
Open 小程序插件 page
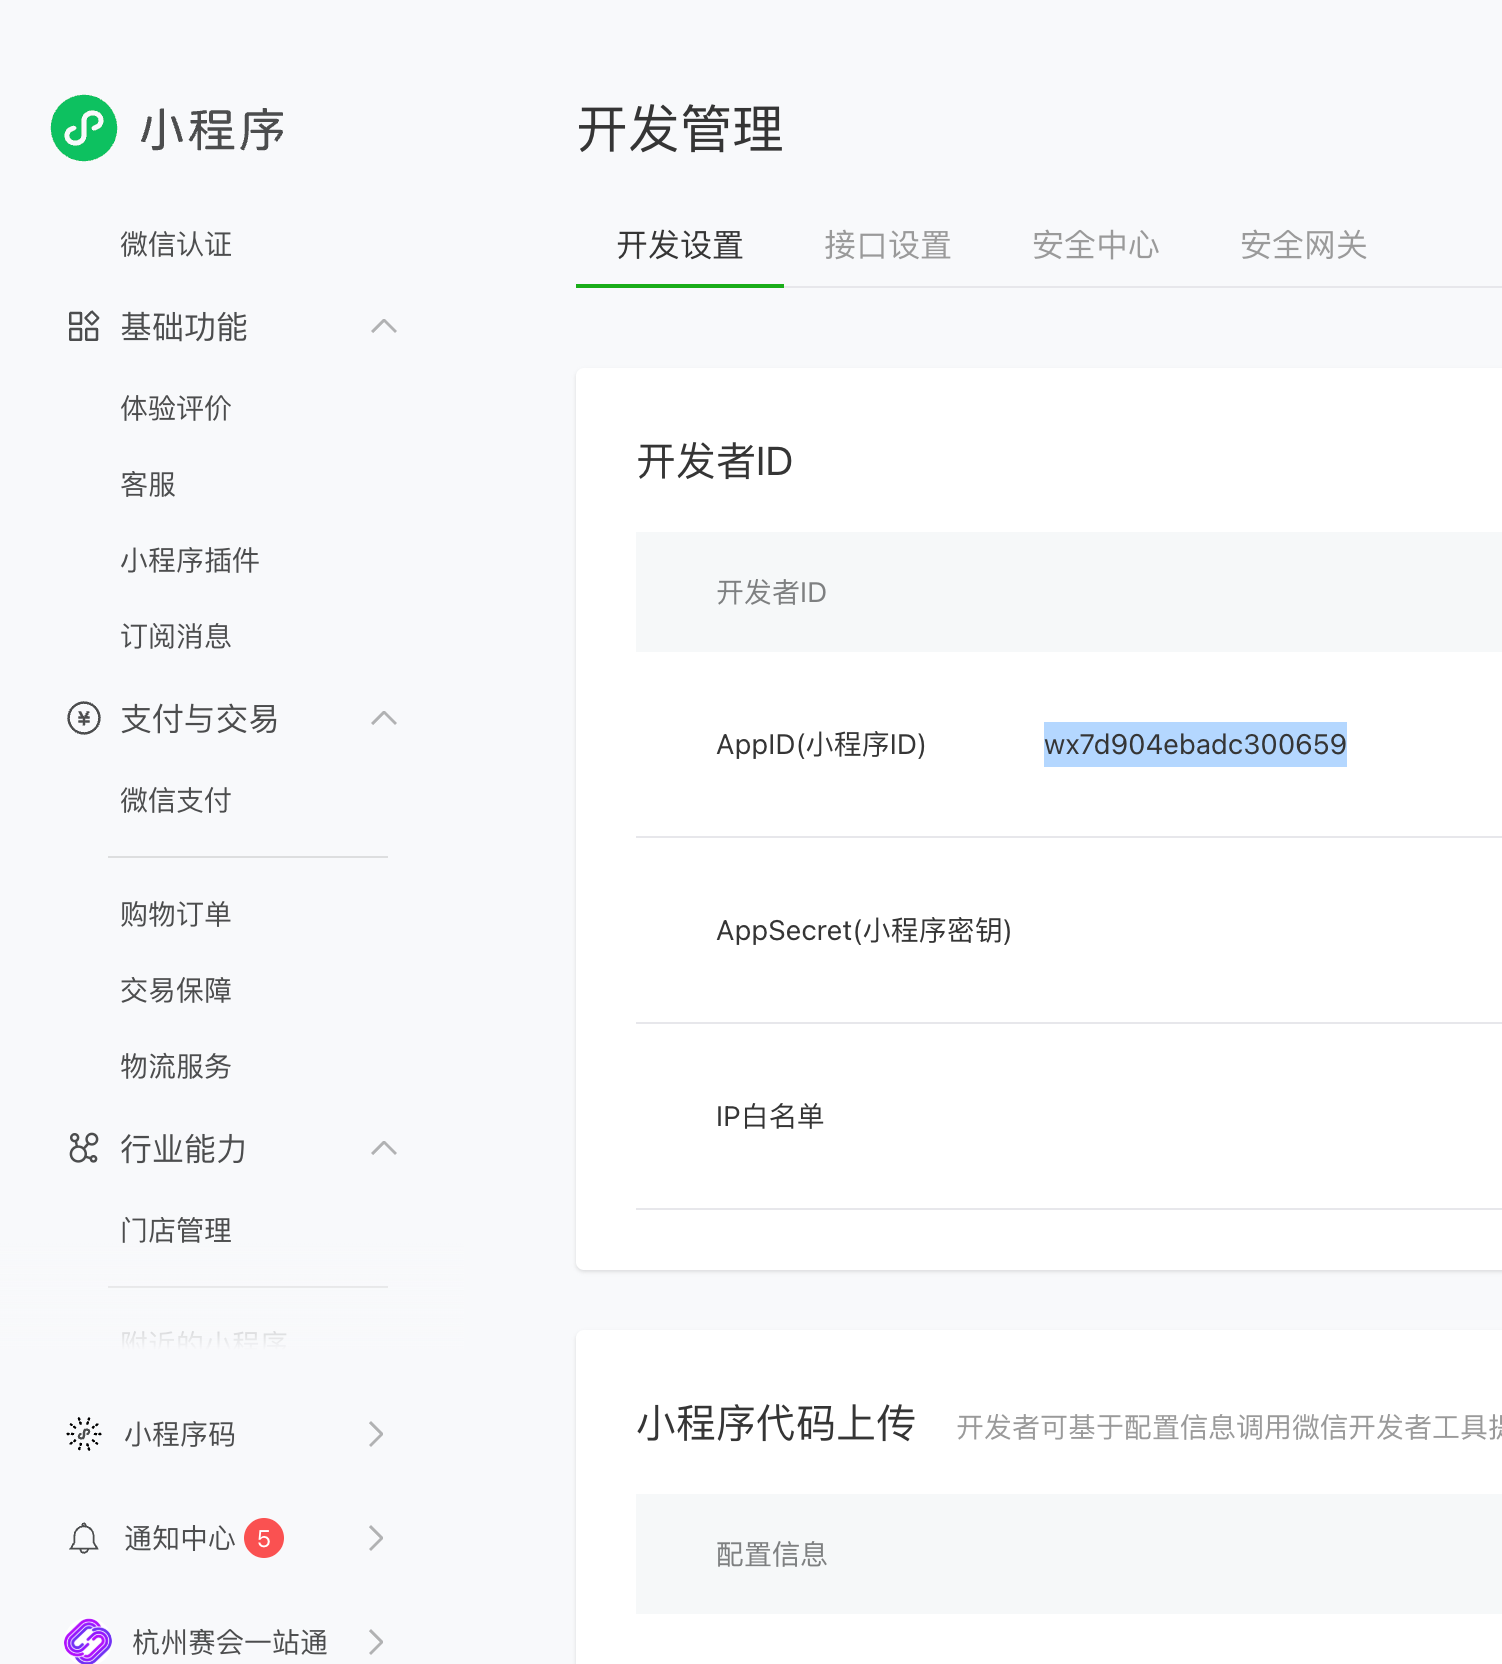190,560
